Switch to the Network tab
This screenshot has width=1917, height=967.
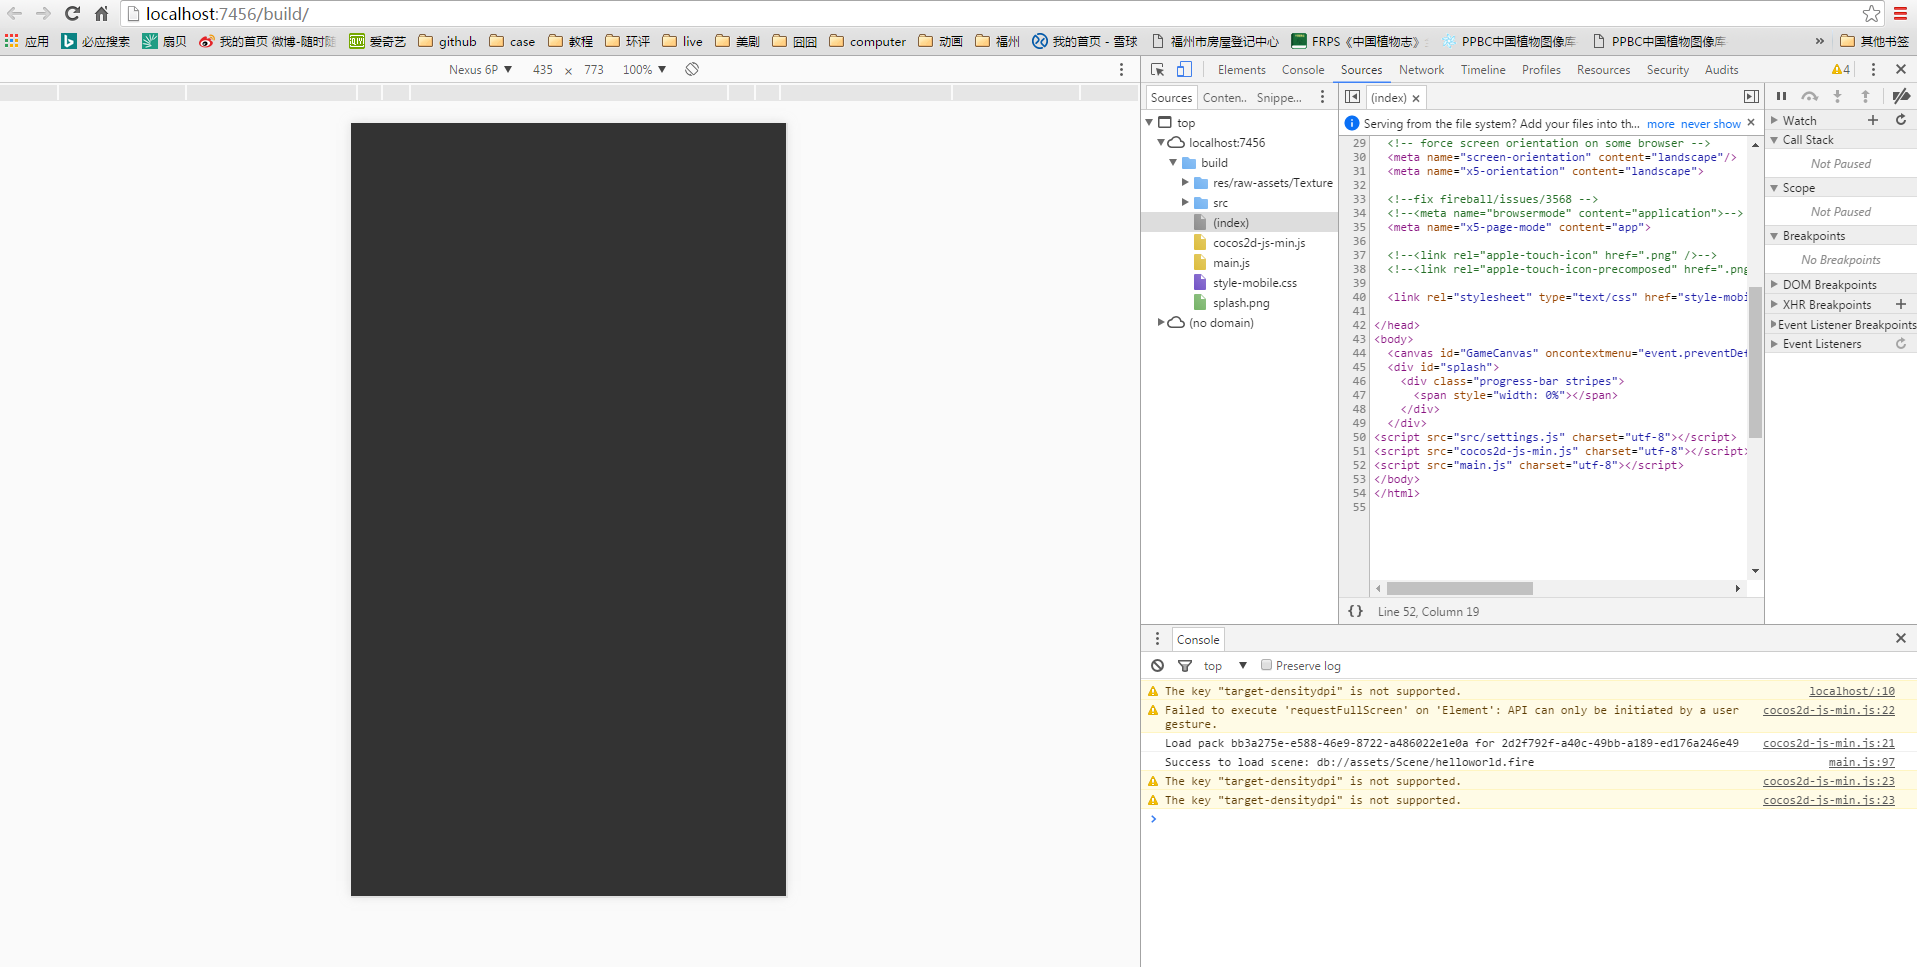[x=1421, y=69]
